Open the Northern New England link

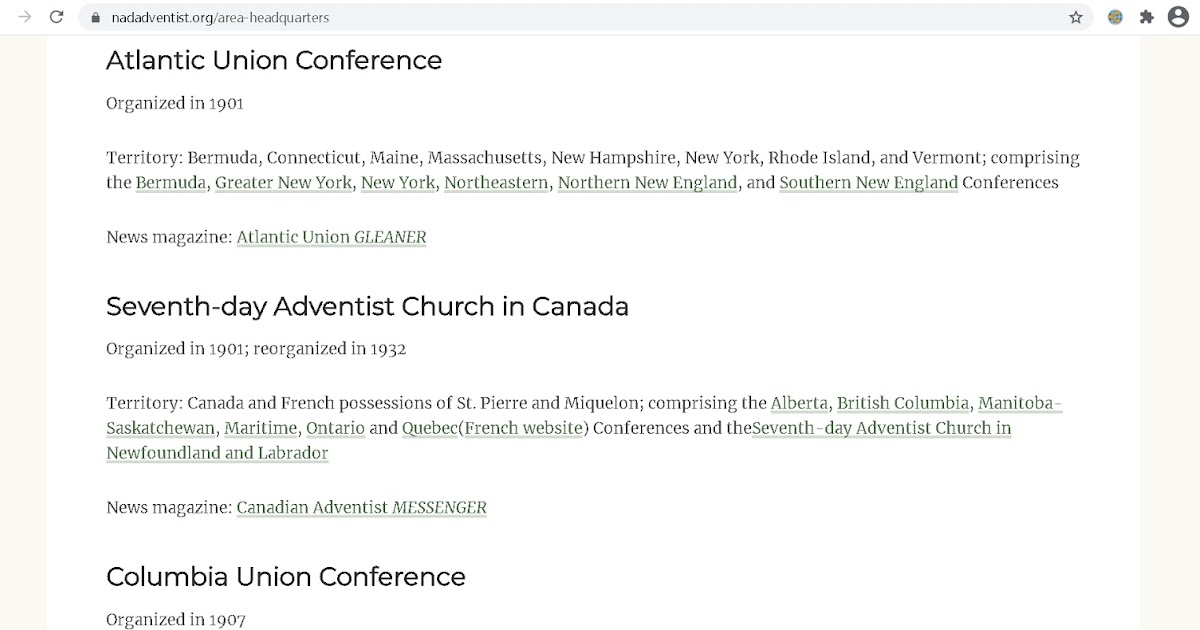point(647,182)
